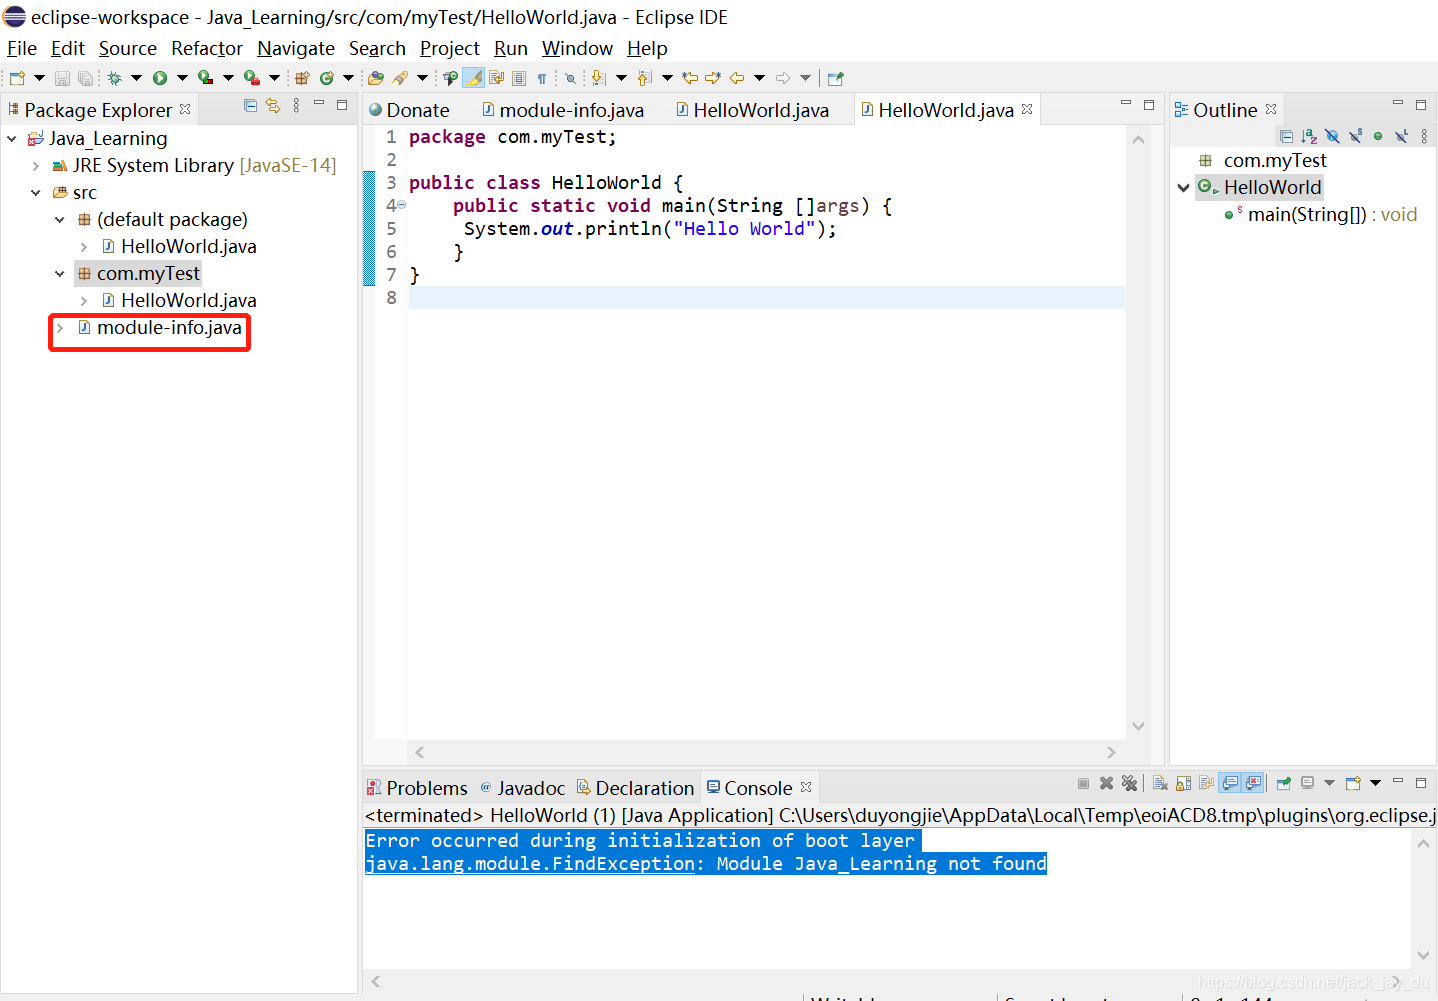Image resolution: width=1438 pixels, height=1001 pixels.
Task: Switch to the Donate tab
Action: pyautogui.click(x=409, y=110)
